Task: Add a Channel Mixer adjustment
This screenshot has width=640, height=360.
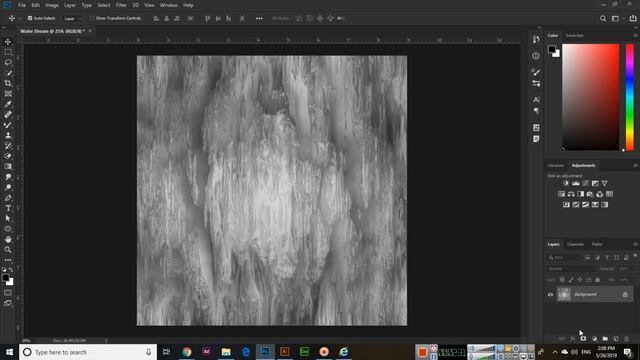Action: [x=600, y=194]
